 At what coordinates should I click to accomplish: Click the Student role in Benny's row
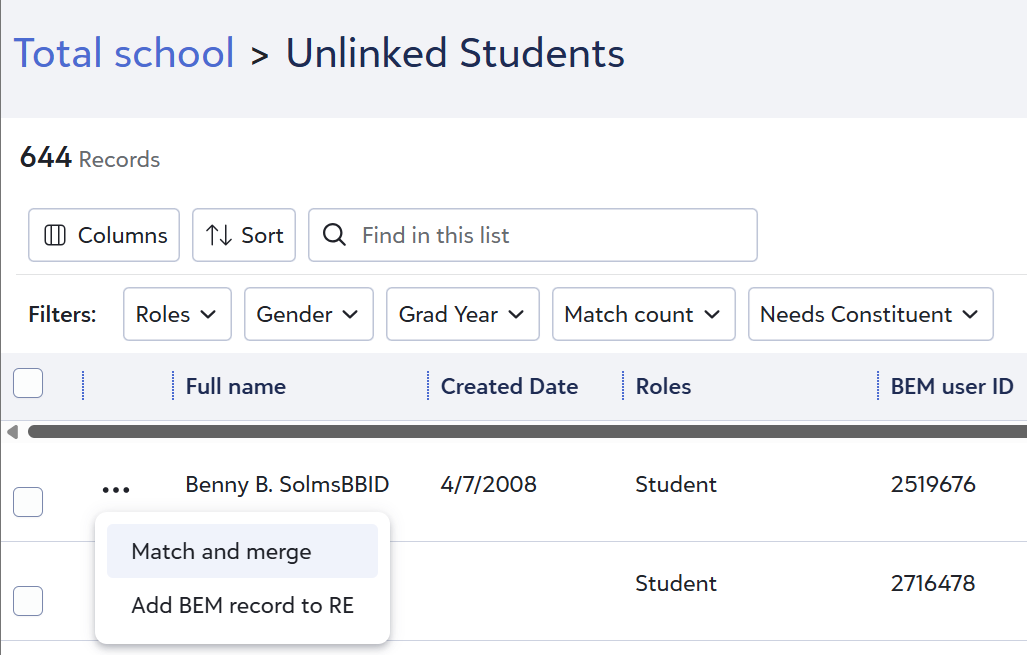click(x=676, y=485)
